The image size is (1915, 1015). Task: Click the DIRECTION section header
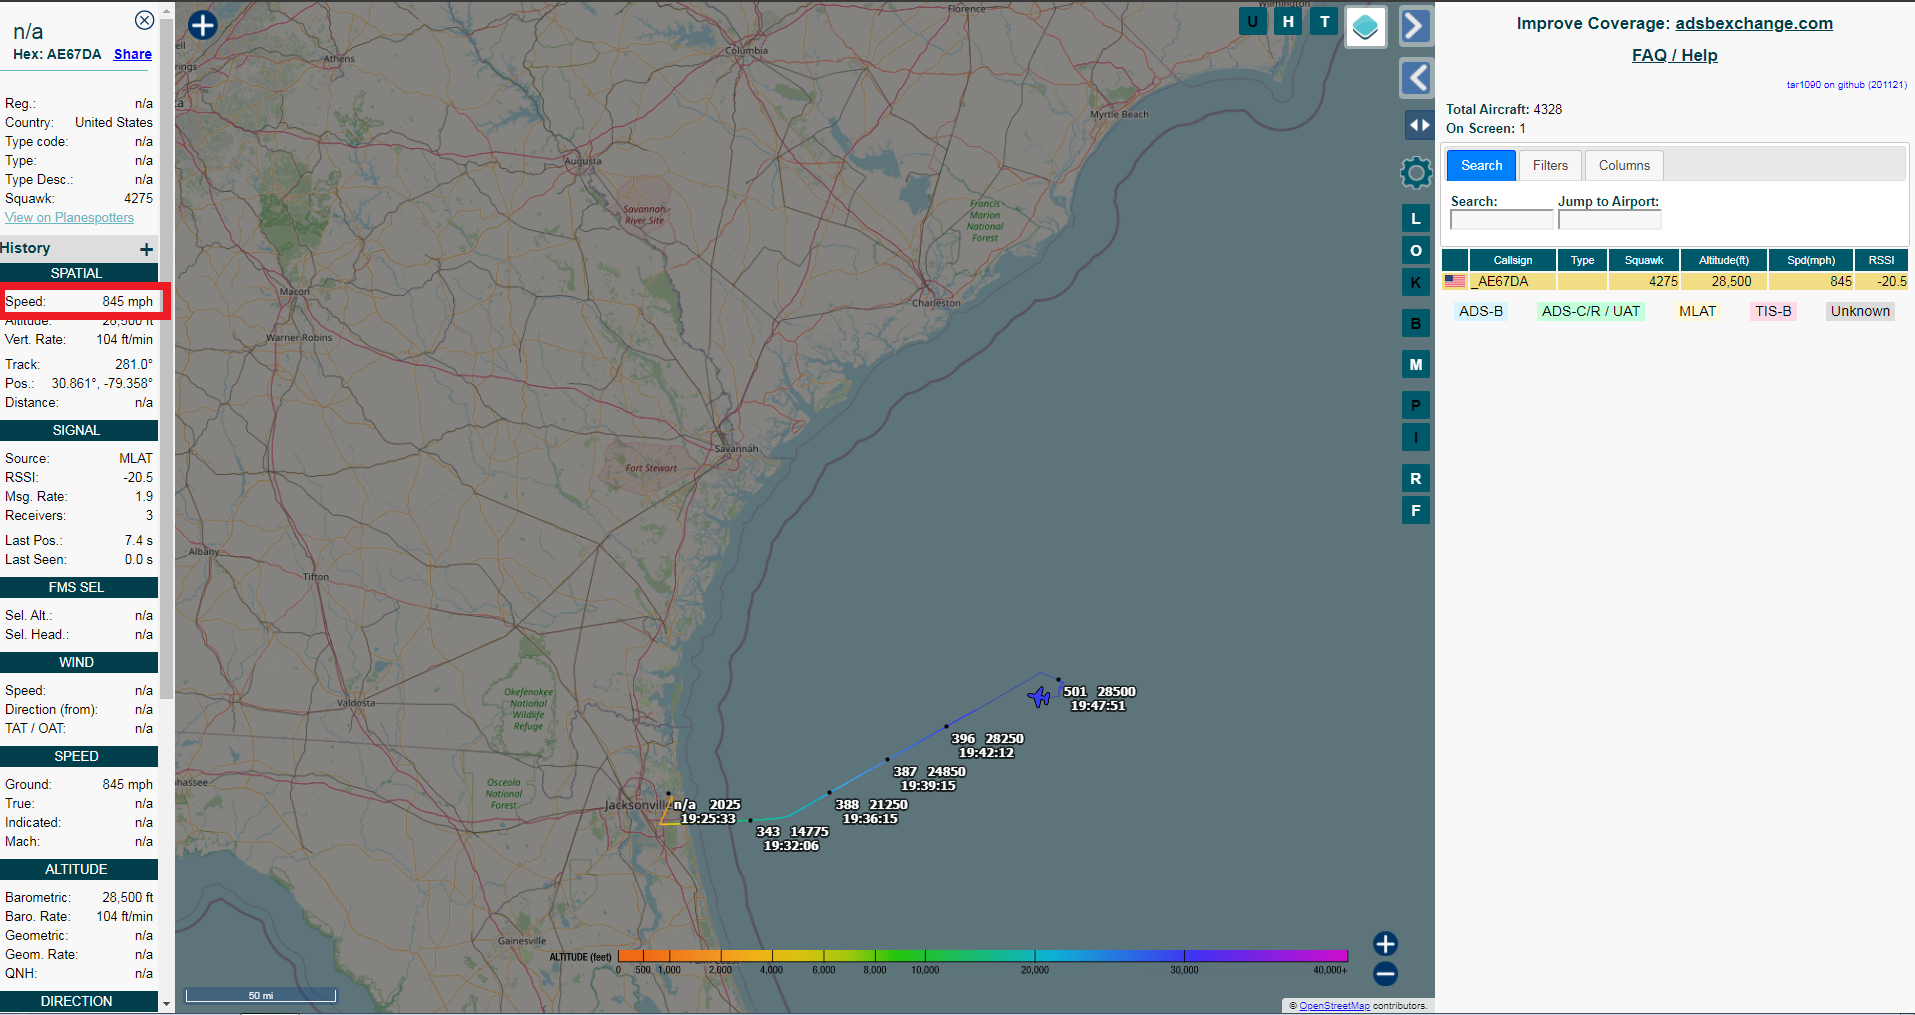(79, 1001)
